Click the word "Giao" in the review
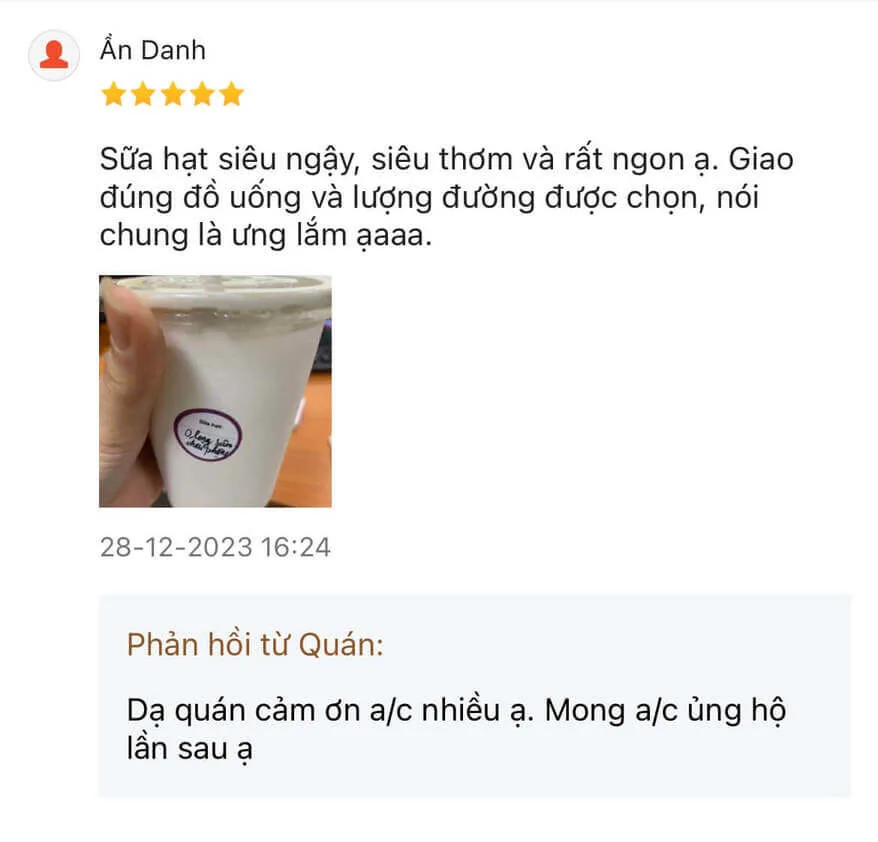This screenshot has width=878, height=842. (x=761, y=160)
